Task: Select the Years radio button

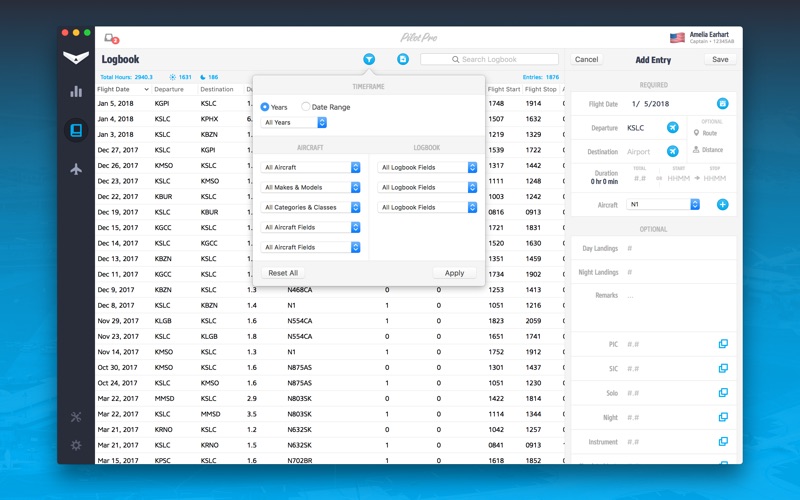Action: click(x=265, y=107)
